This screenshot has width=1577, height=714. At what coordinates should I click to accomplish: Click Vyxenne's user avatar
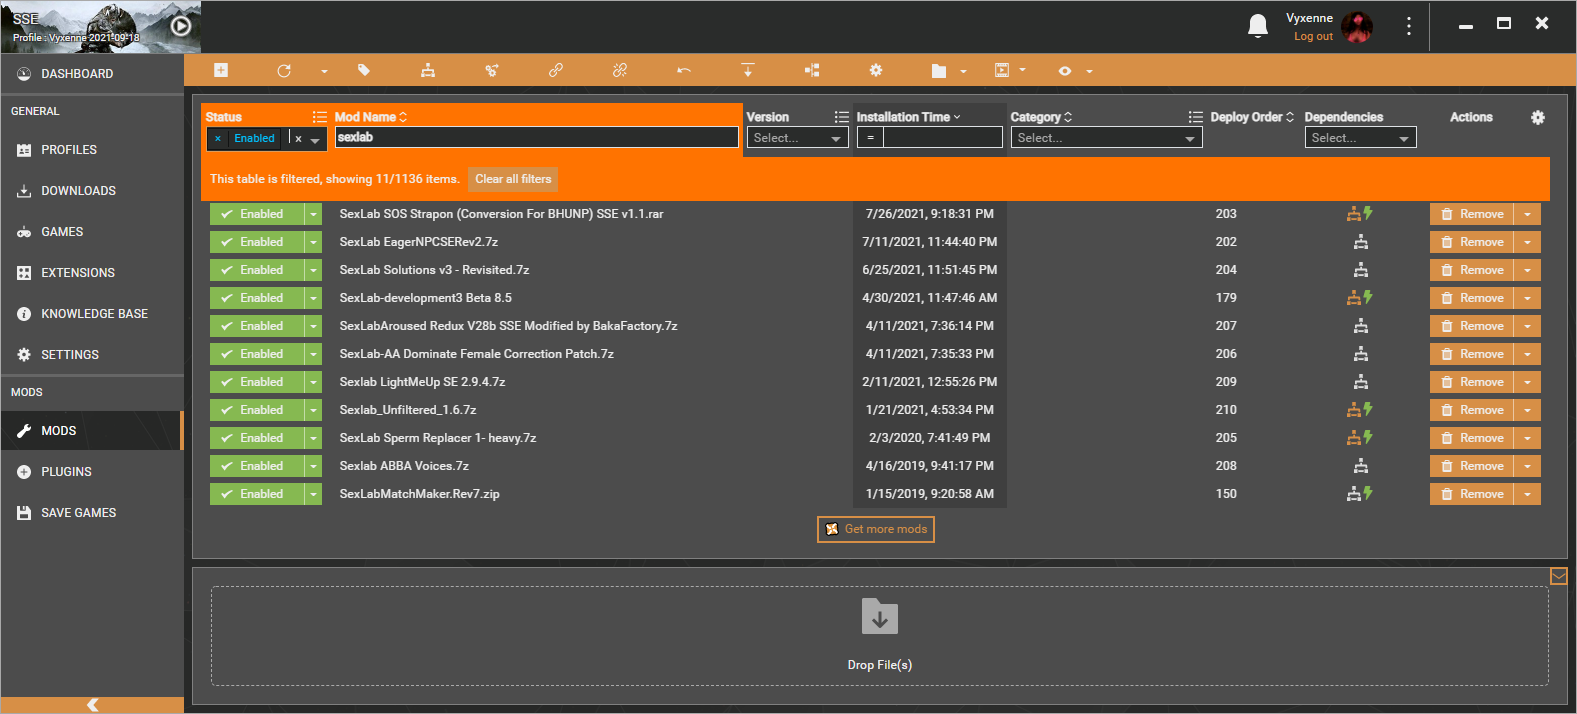[x=1358, y=27]
